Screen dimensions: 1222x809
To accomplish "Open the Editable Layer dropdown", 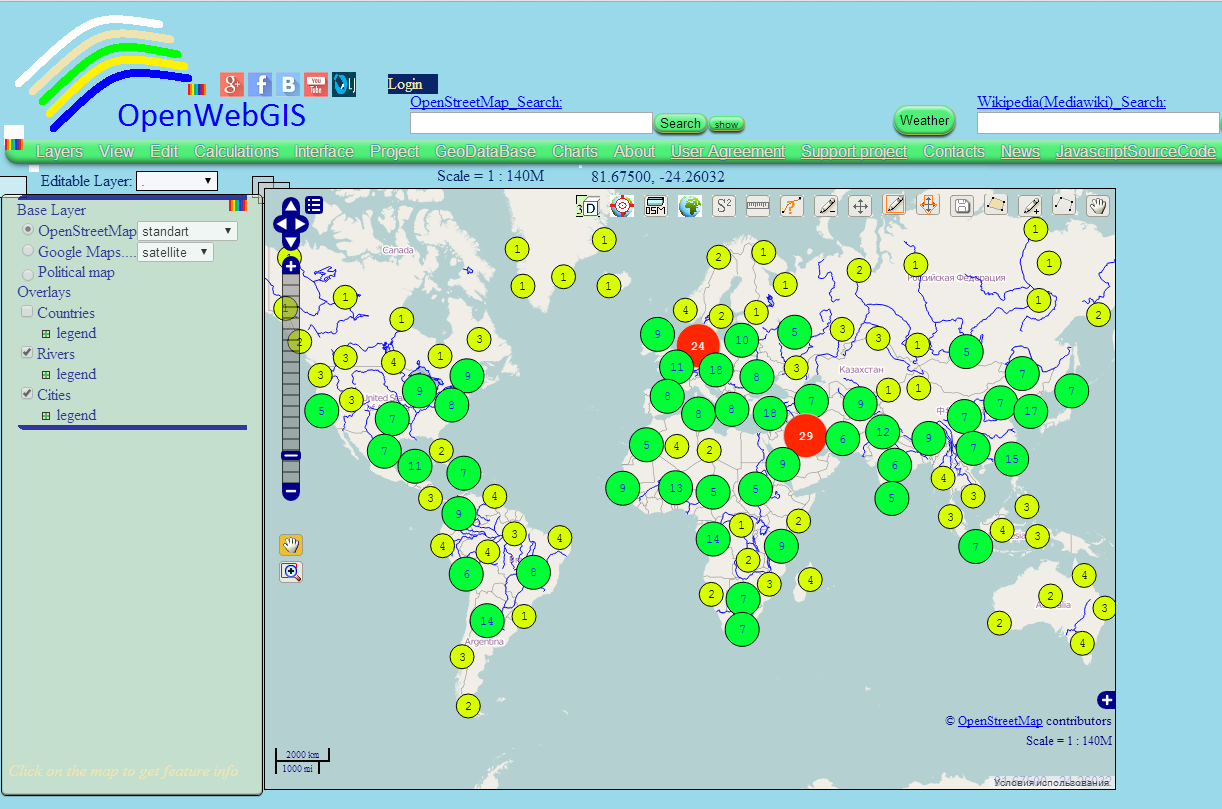I will [x=177, y=181].
